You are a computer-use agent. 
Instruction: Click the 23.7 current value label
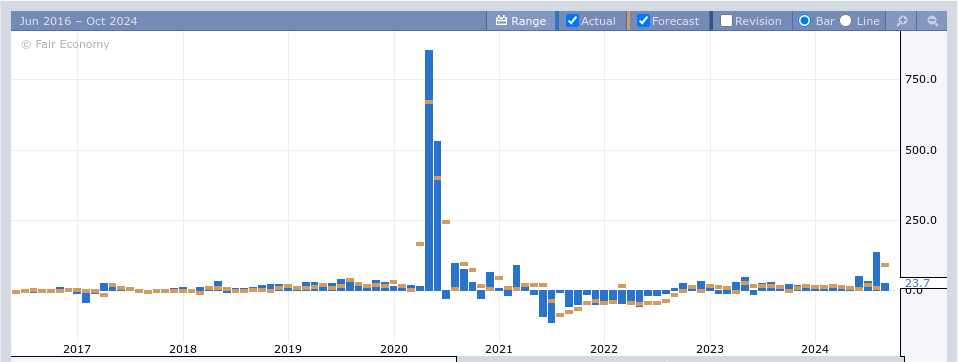pos(917,283)
